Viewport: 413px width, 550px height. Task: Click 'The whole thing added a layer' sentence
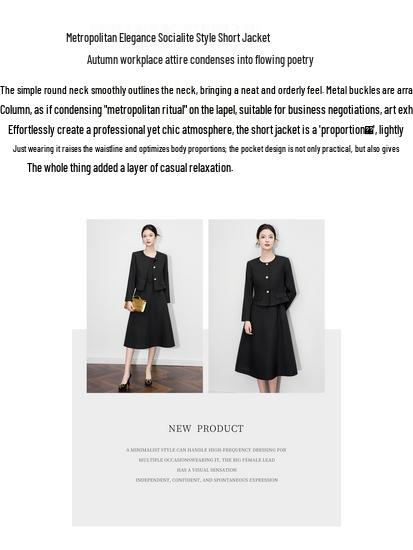pos(130,168)
